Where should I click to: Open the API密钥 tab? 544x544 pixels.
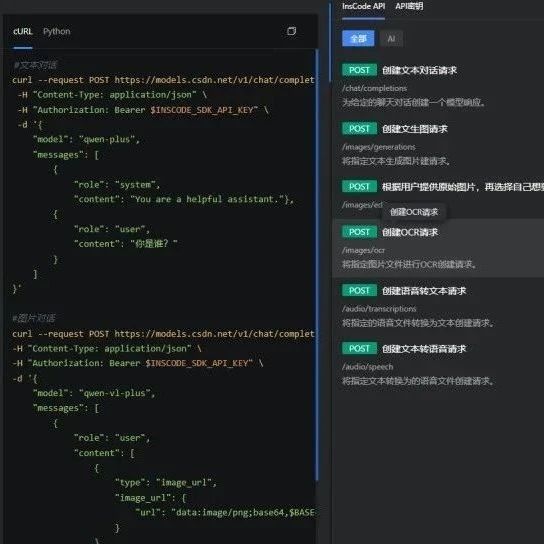409,6
